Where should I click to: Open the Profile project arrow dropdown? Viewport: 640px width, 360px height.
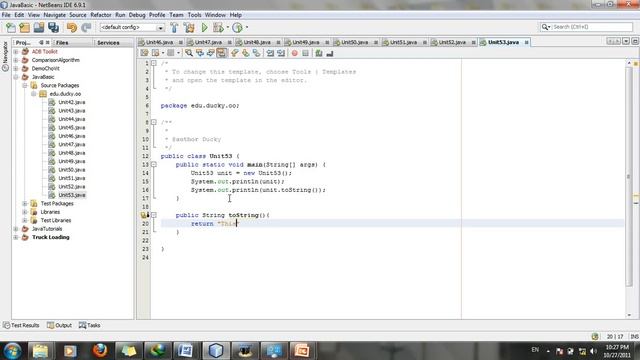point(247,27)
